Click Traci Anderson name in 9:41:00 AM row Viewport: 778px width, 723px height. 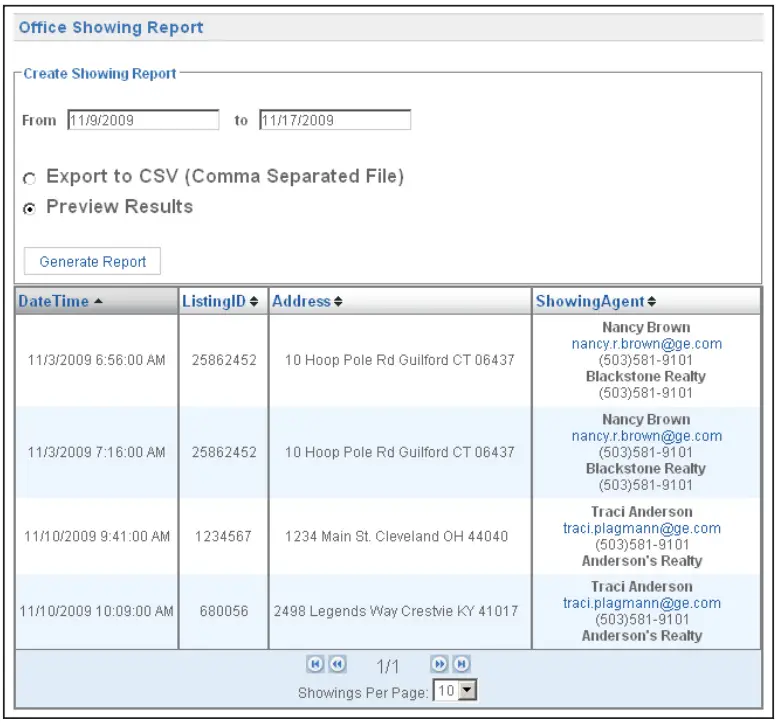[642, 512]
